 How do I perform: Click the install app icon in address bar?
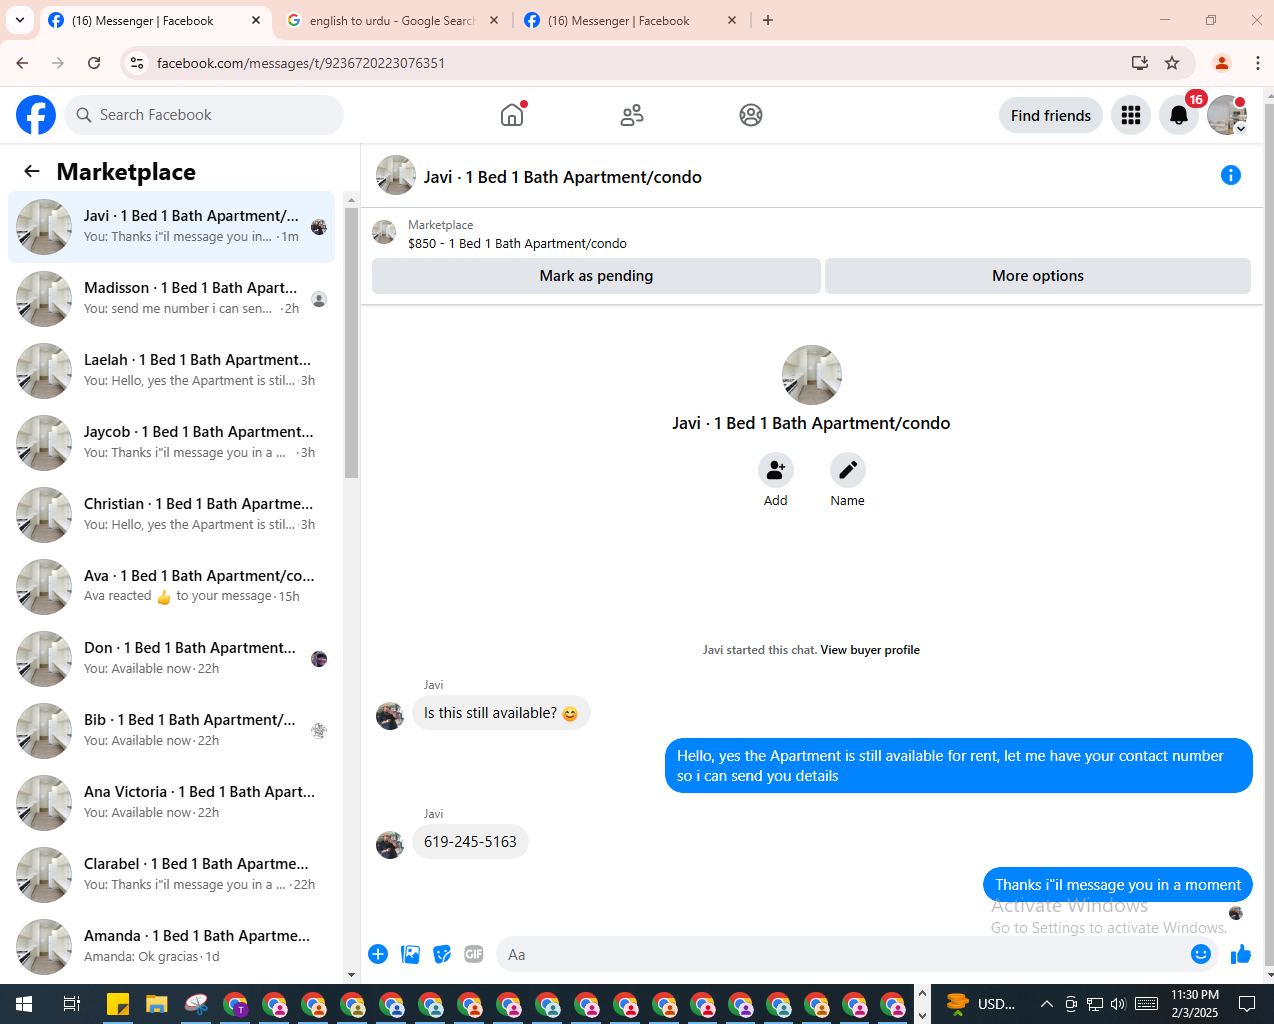click(x=1140, y=63)
